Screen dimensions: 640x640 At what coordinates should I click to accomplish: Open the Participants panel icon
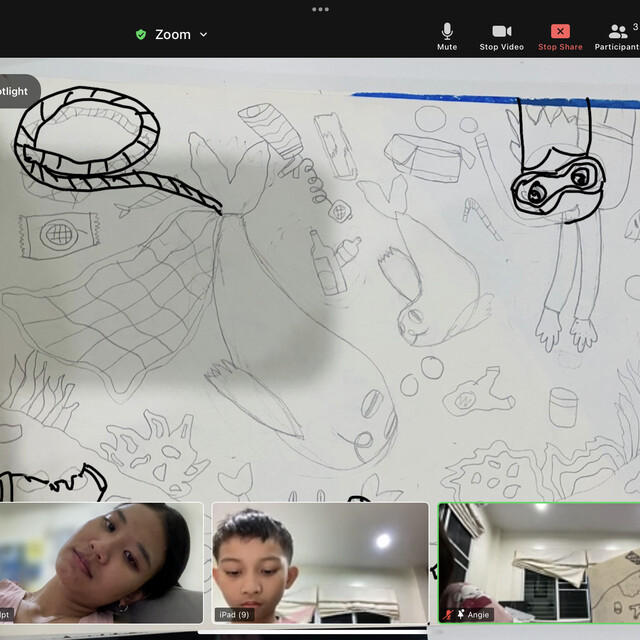click(x=618, y=31)
